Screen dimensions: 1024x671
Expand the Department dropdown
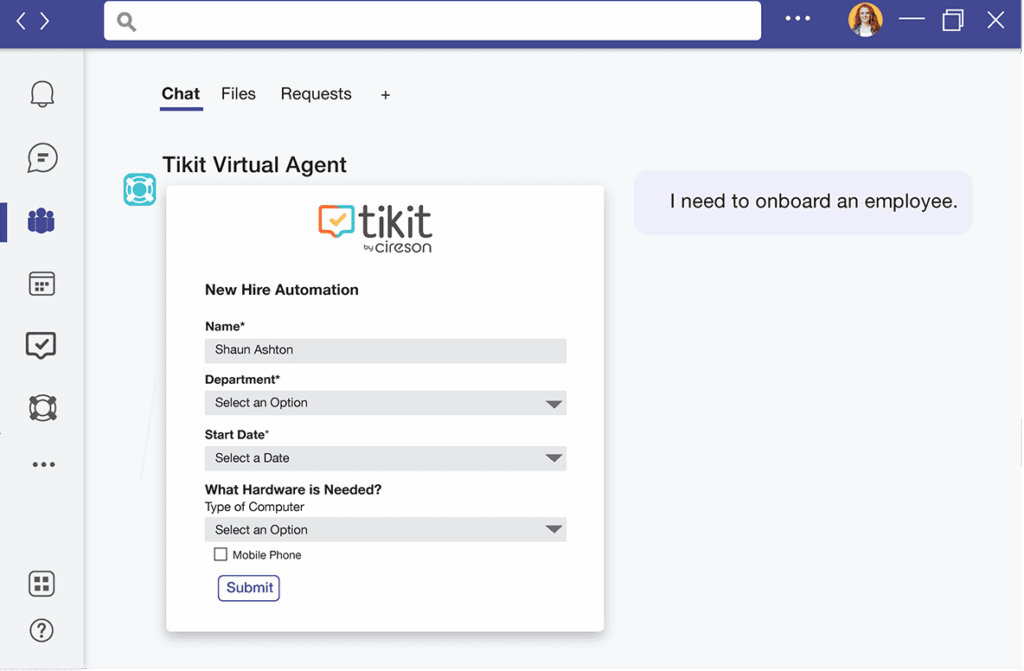pyautogui.click(x=385, y=403)
